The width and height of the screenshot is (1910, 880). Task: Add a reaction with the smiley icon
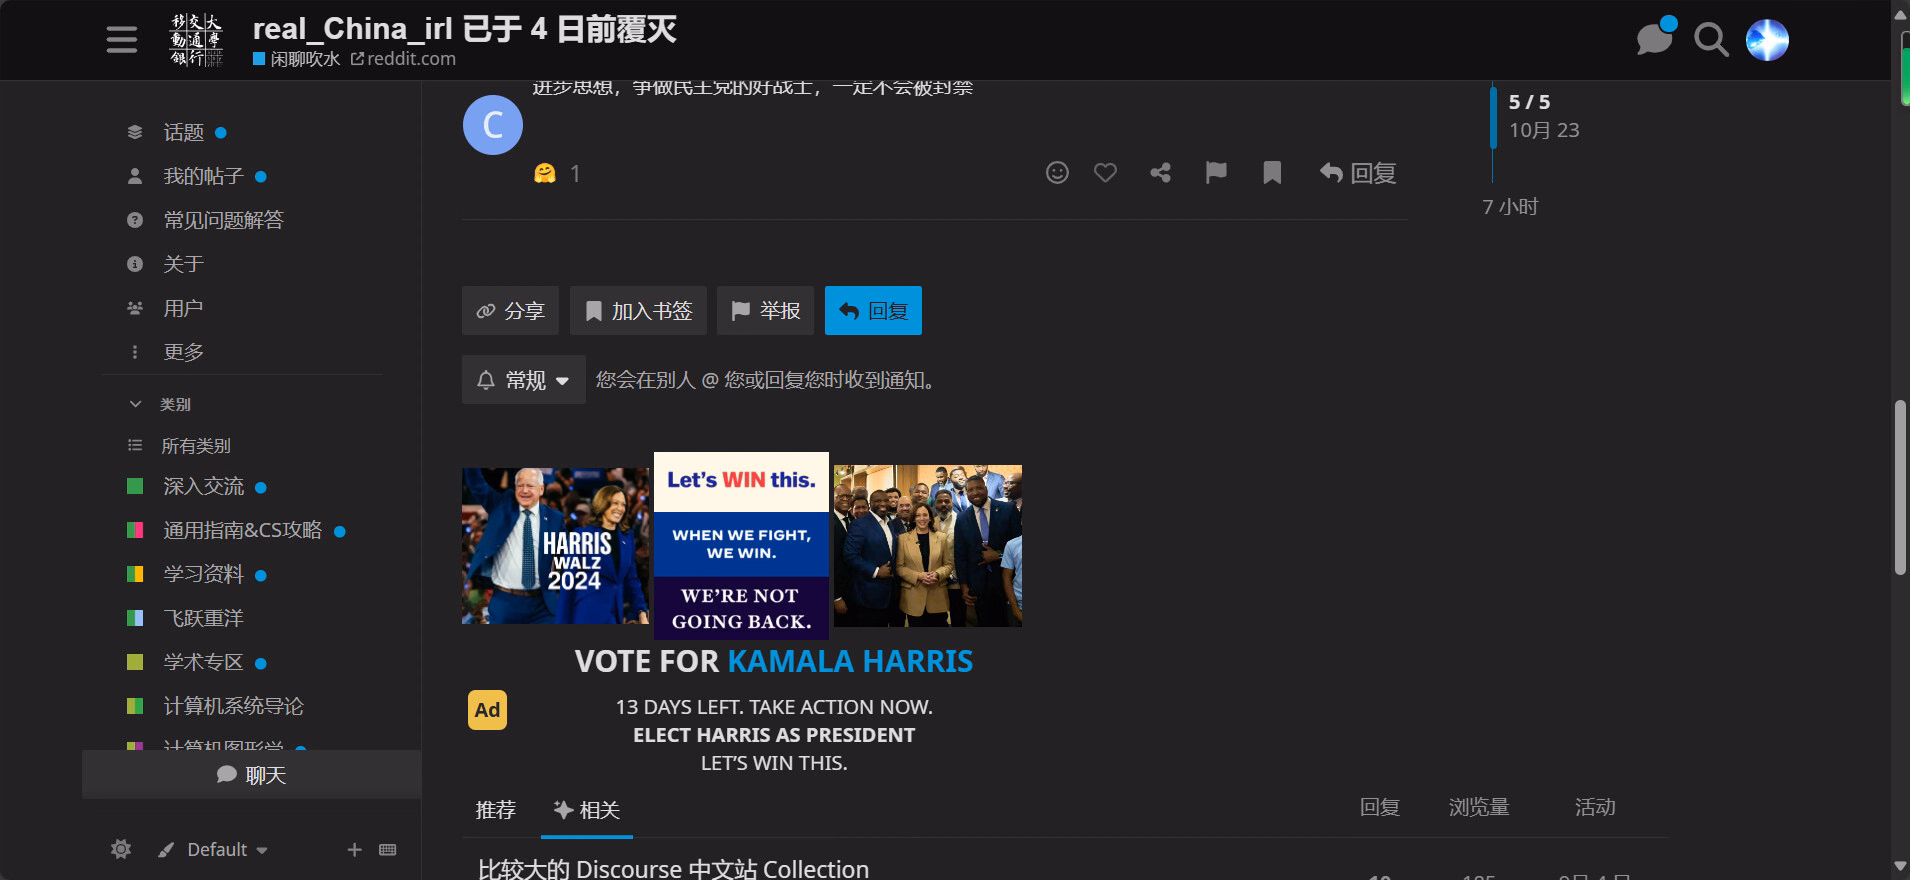pos(1057,173)
